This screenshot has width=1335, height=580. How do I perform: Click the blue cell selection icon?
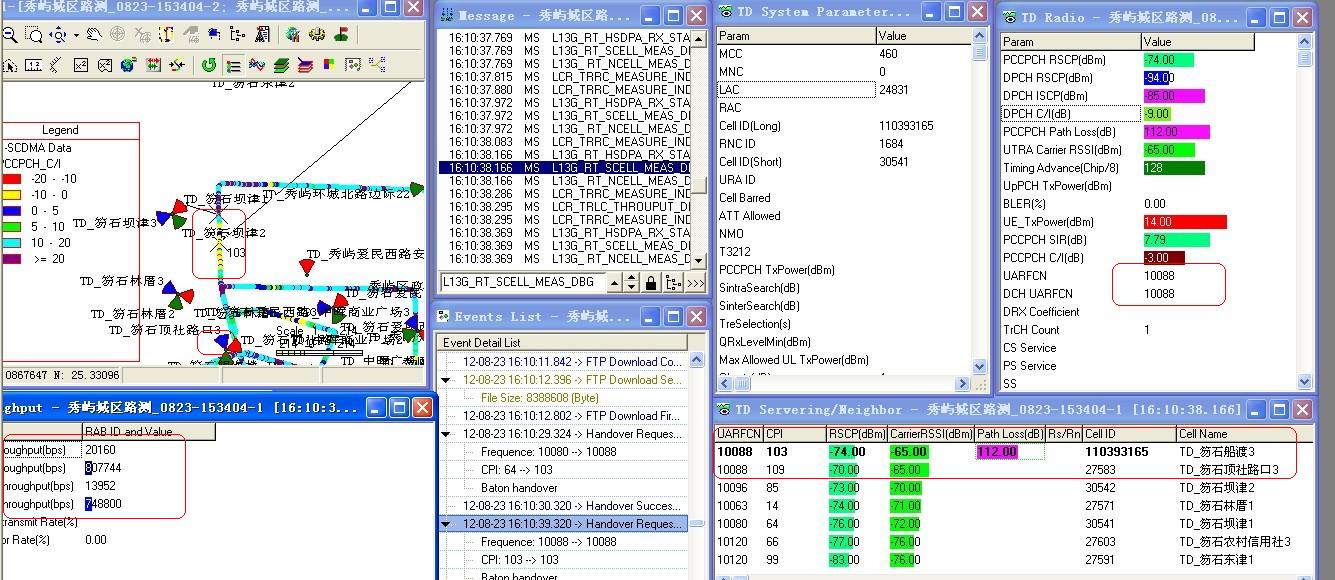point(213,35)
